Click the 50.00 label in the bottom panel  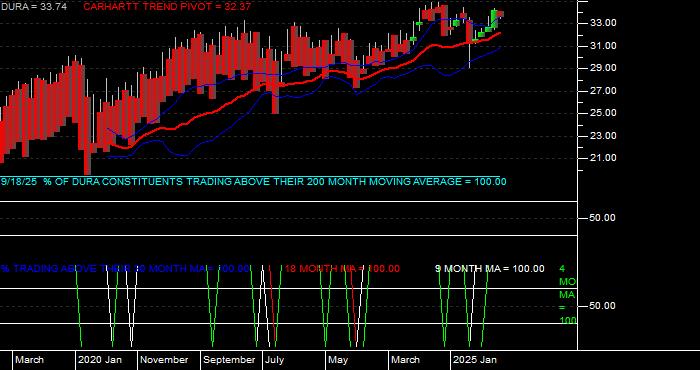[x=604, y=306]
